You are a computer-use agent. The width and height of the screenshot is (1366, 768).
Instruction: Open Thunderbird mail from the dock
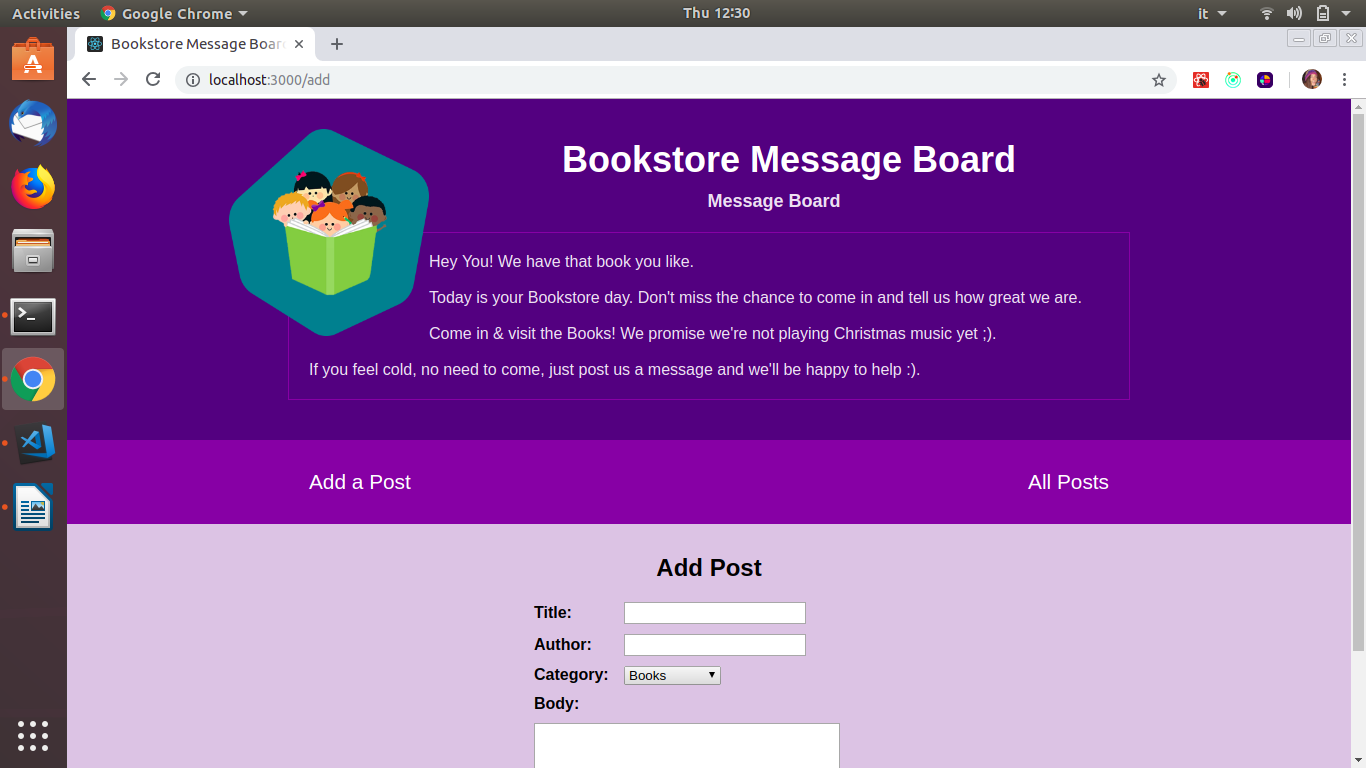[33, 124]
